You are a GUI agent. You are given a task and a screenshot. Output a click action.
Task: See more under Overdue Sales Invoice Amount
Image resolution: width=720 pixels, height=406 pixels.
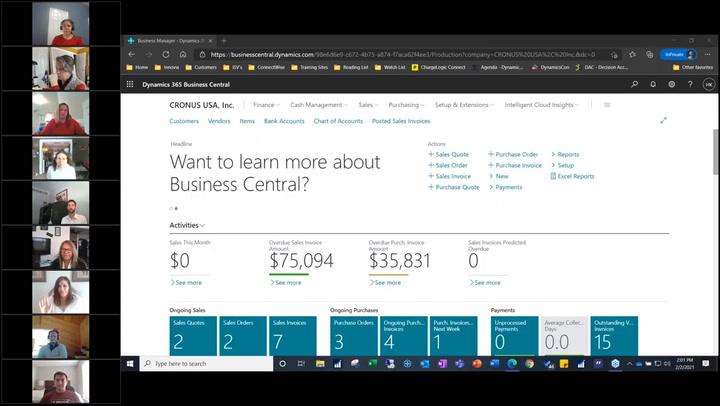[286, 283]
